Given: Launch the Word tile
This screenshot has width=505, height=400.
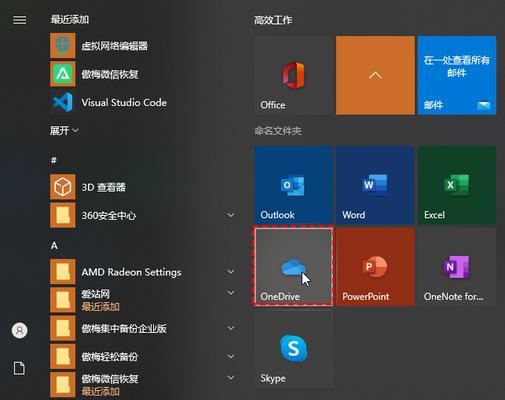Looking at the screenshot, I should [x=375, y=185].
